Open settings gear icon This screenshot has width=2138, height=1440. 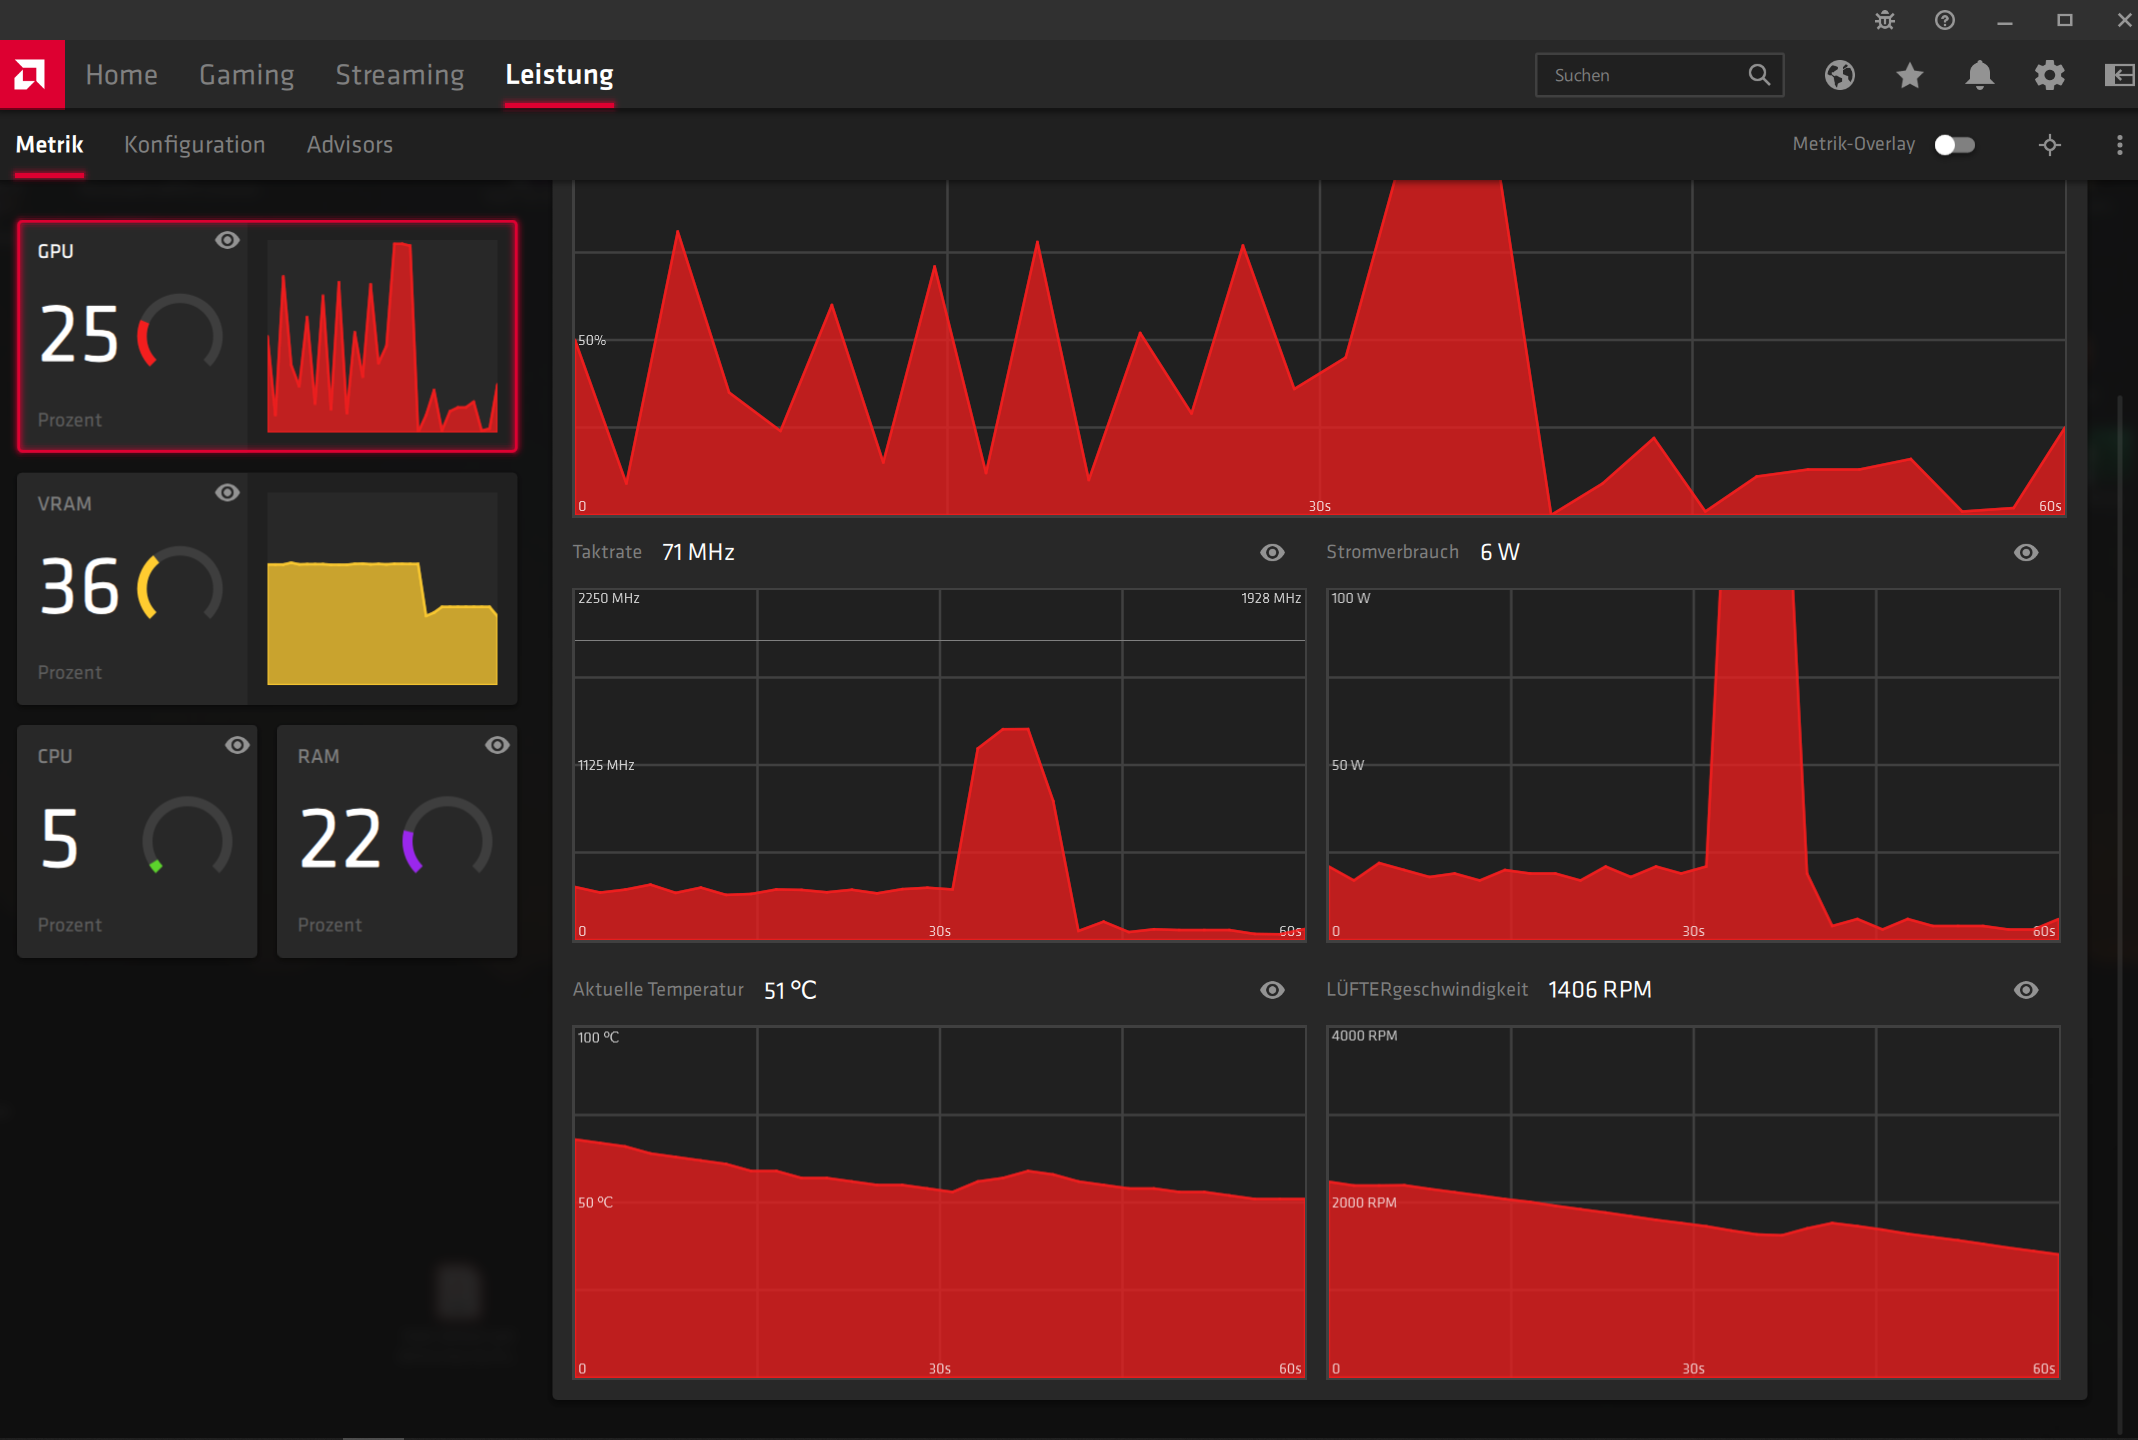point(2050,75)
